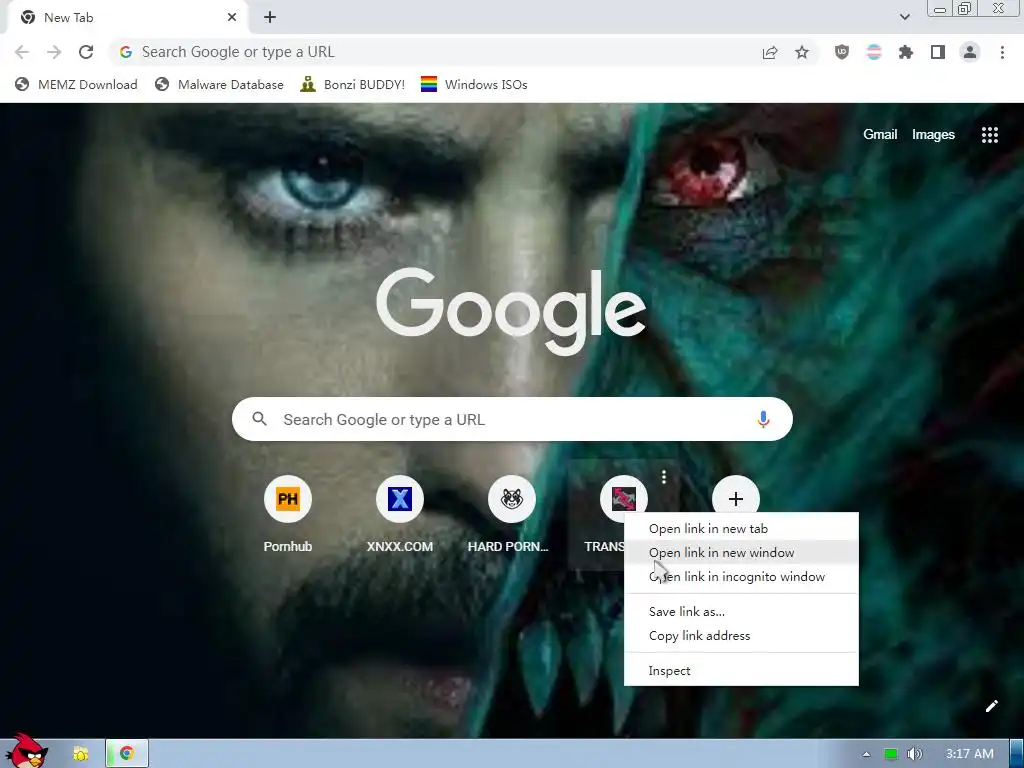The image size is (1024, 768).
Task: Select Save link as...
Action: pyautogui.click(x=741, y=611)
